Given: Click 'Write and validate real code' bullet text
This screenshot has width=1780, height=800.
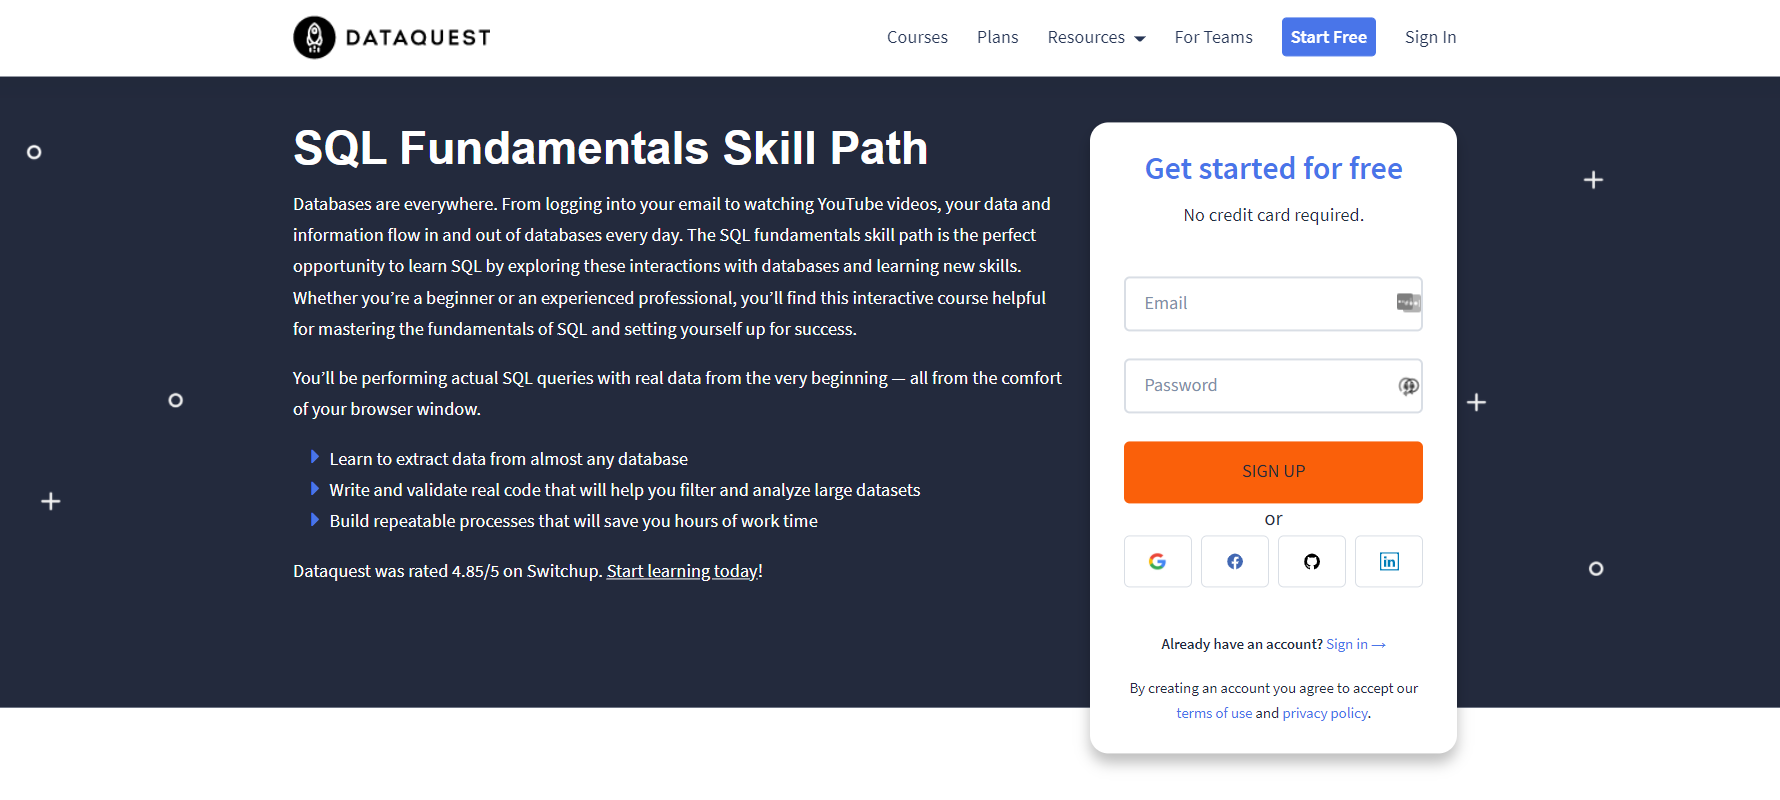Looking at the screenshot, I should (624, 490).
